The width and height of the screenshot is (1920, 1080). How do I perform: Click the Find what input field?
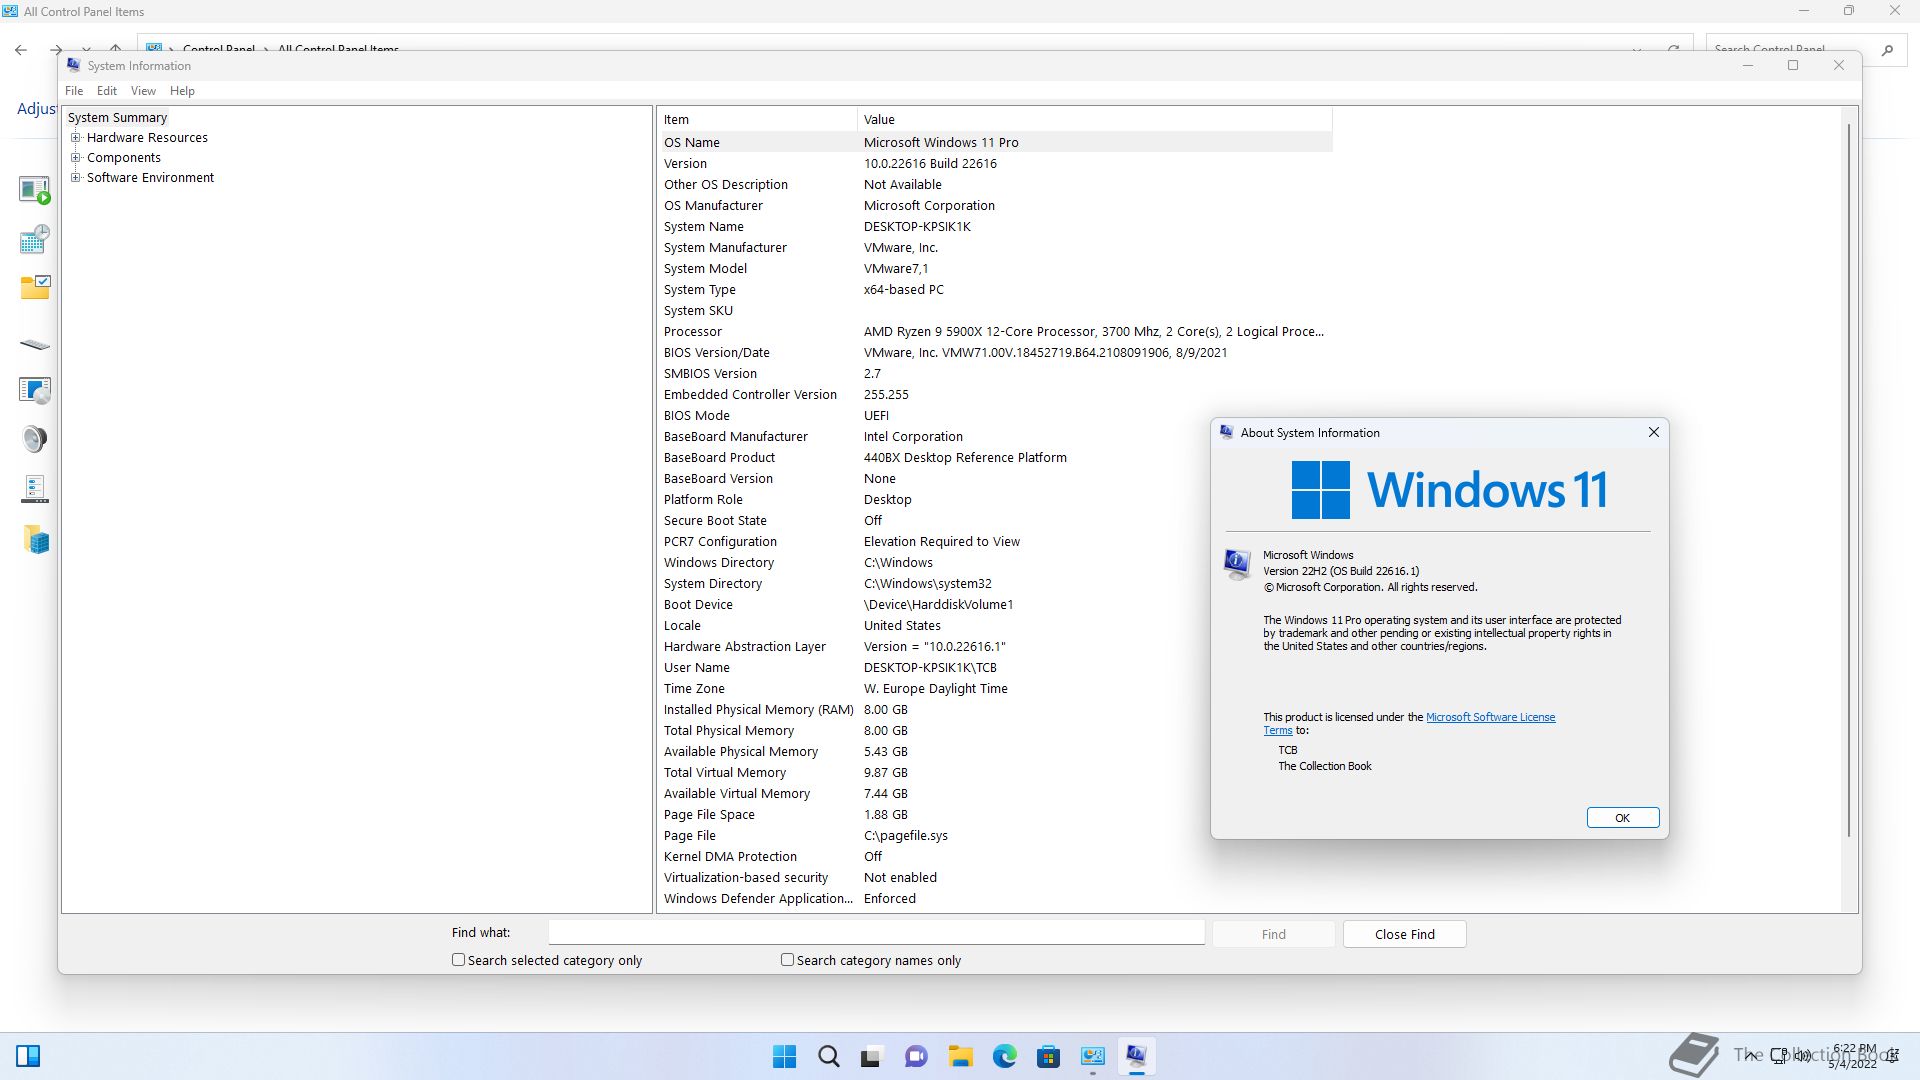click(x=876, y=932)
